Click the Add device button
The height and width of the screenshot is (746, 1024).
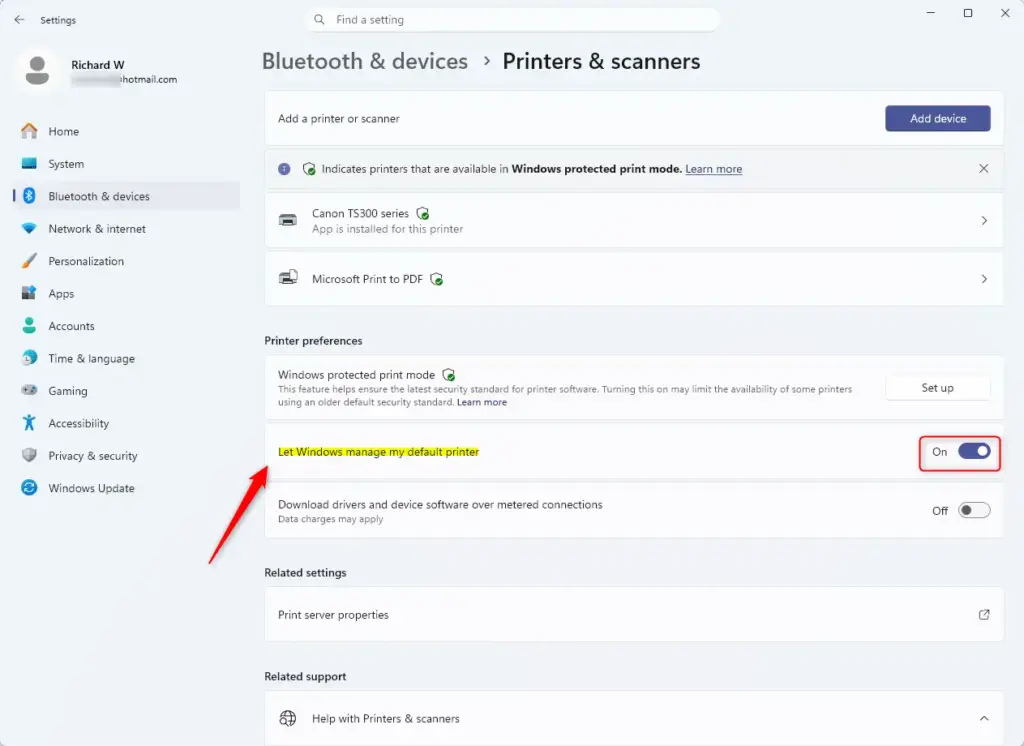pos(938,118)
